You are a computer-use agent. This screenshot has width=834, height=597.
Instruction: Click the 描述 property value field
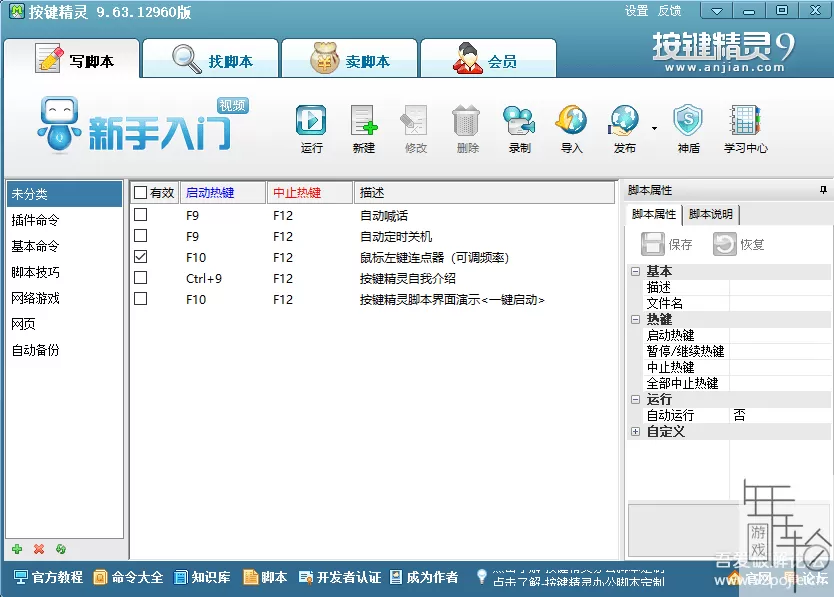pos(780,287)
